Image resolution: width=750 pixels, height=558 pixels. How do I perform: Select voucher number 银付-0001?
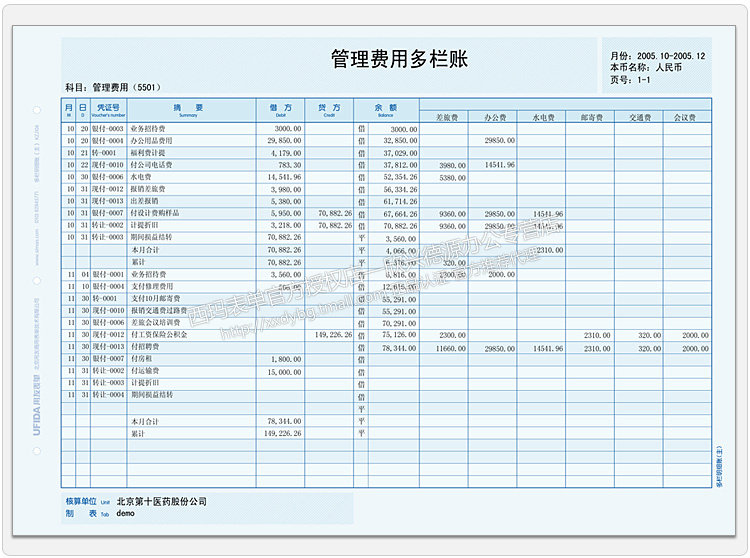[x=108, y=274]
